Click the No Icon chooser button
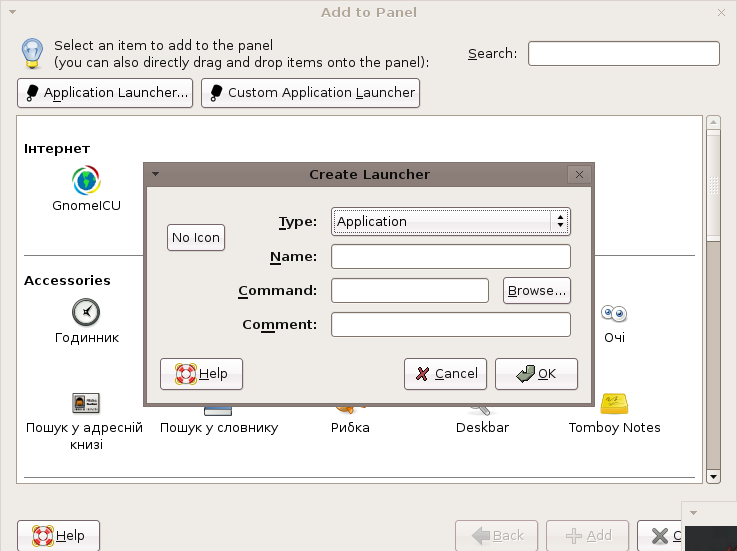Image resolution: width=737 pixels, height=551 pixels. pos(196,237)
